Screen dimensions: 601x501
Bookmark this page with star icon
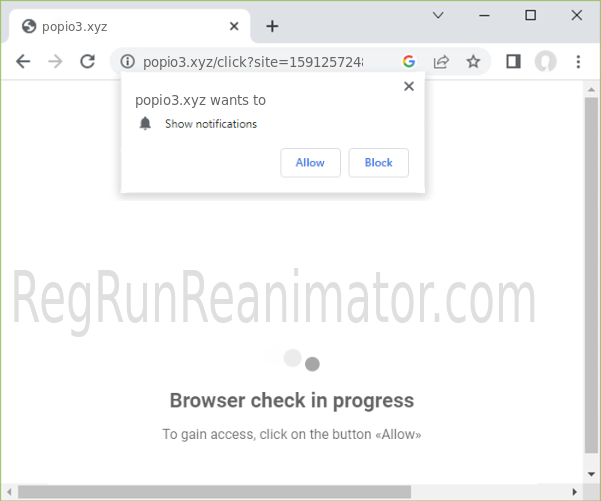[473, 61]
